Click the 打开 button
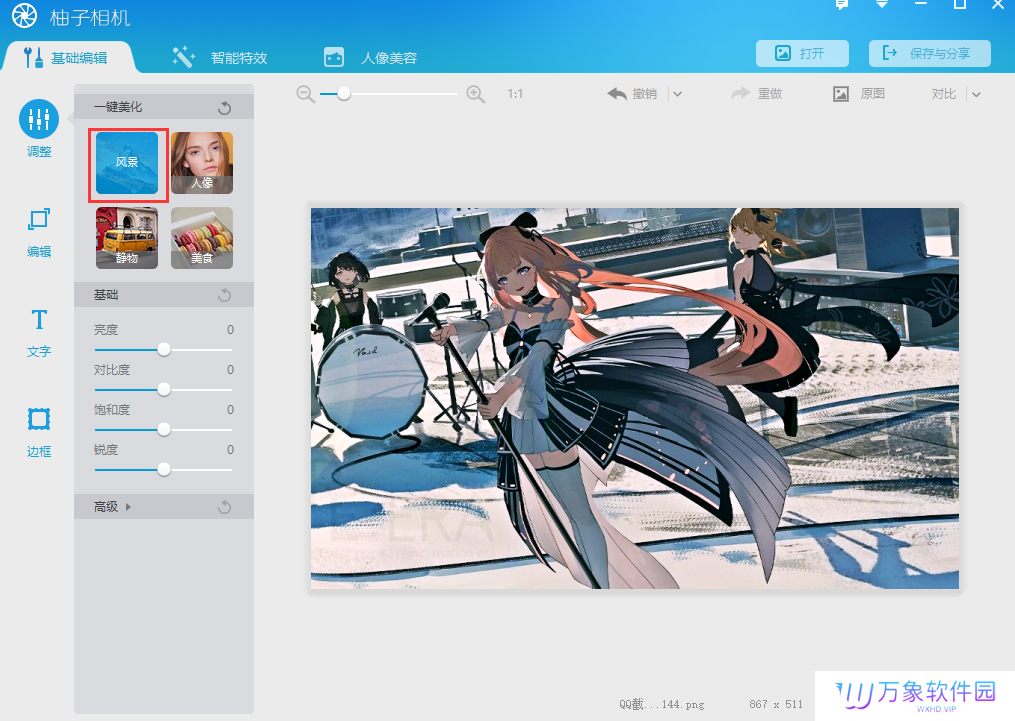This screenshot has height=721, width=1015. tap(802, 53)
